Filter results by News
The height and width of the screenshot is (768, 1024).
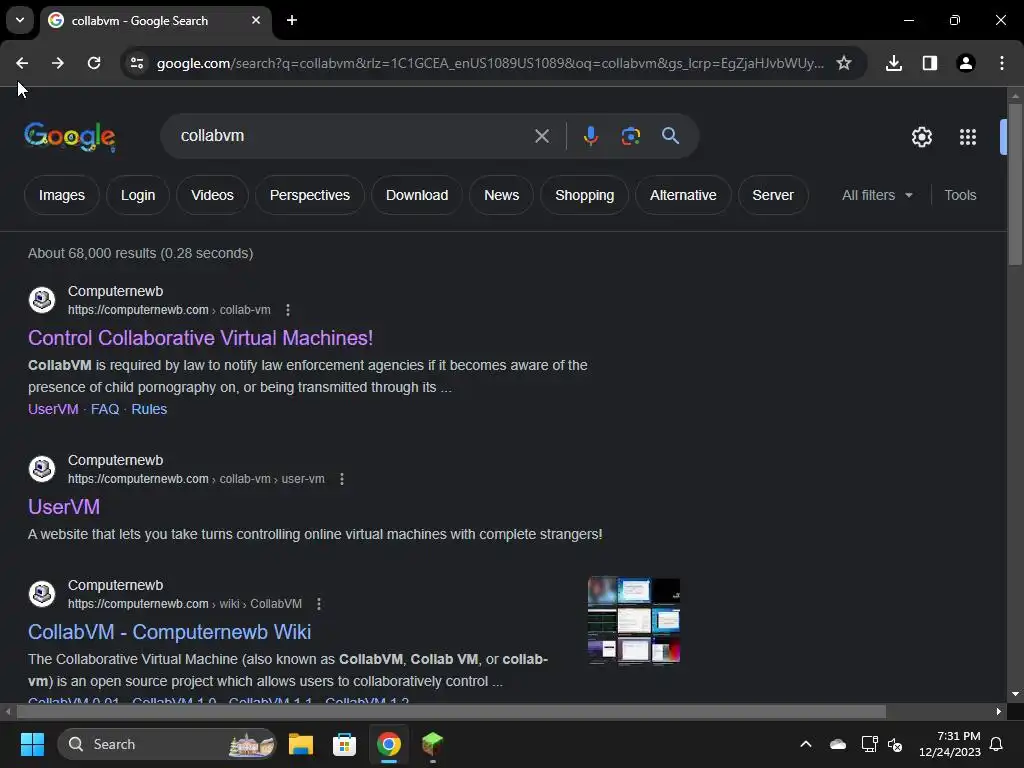click(x=502, y=195)
